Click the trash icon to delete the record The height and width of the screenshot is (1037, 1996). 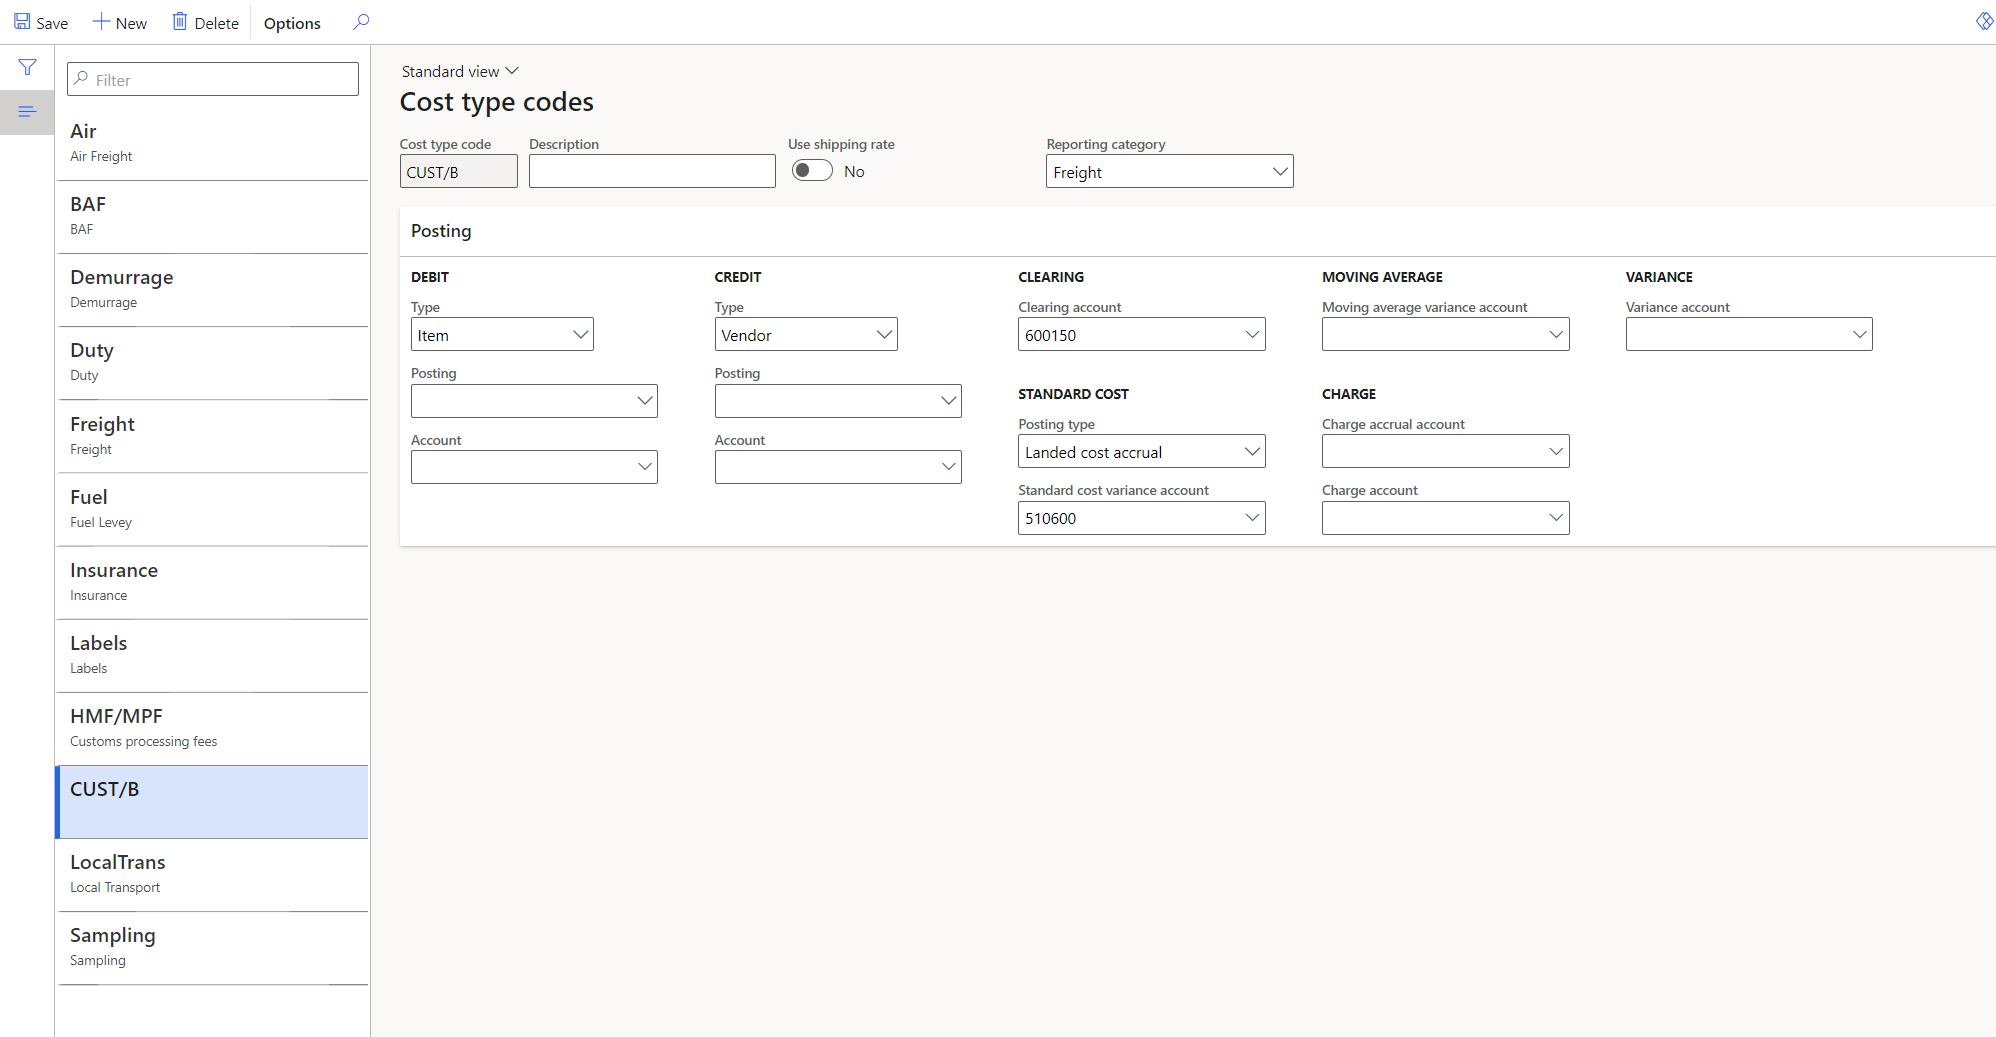(179, 20)
